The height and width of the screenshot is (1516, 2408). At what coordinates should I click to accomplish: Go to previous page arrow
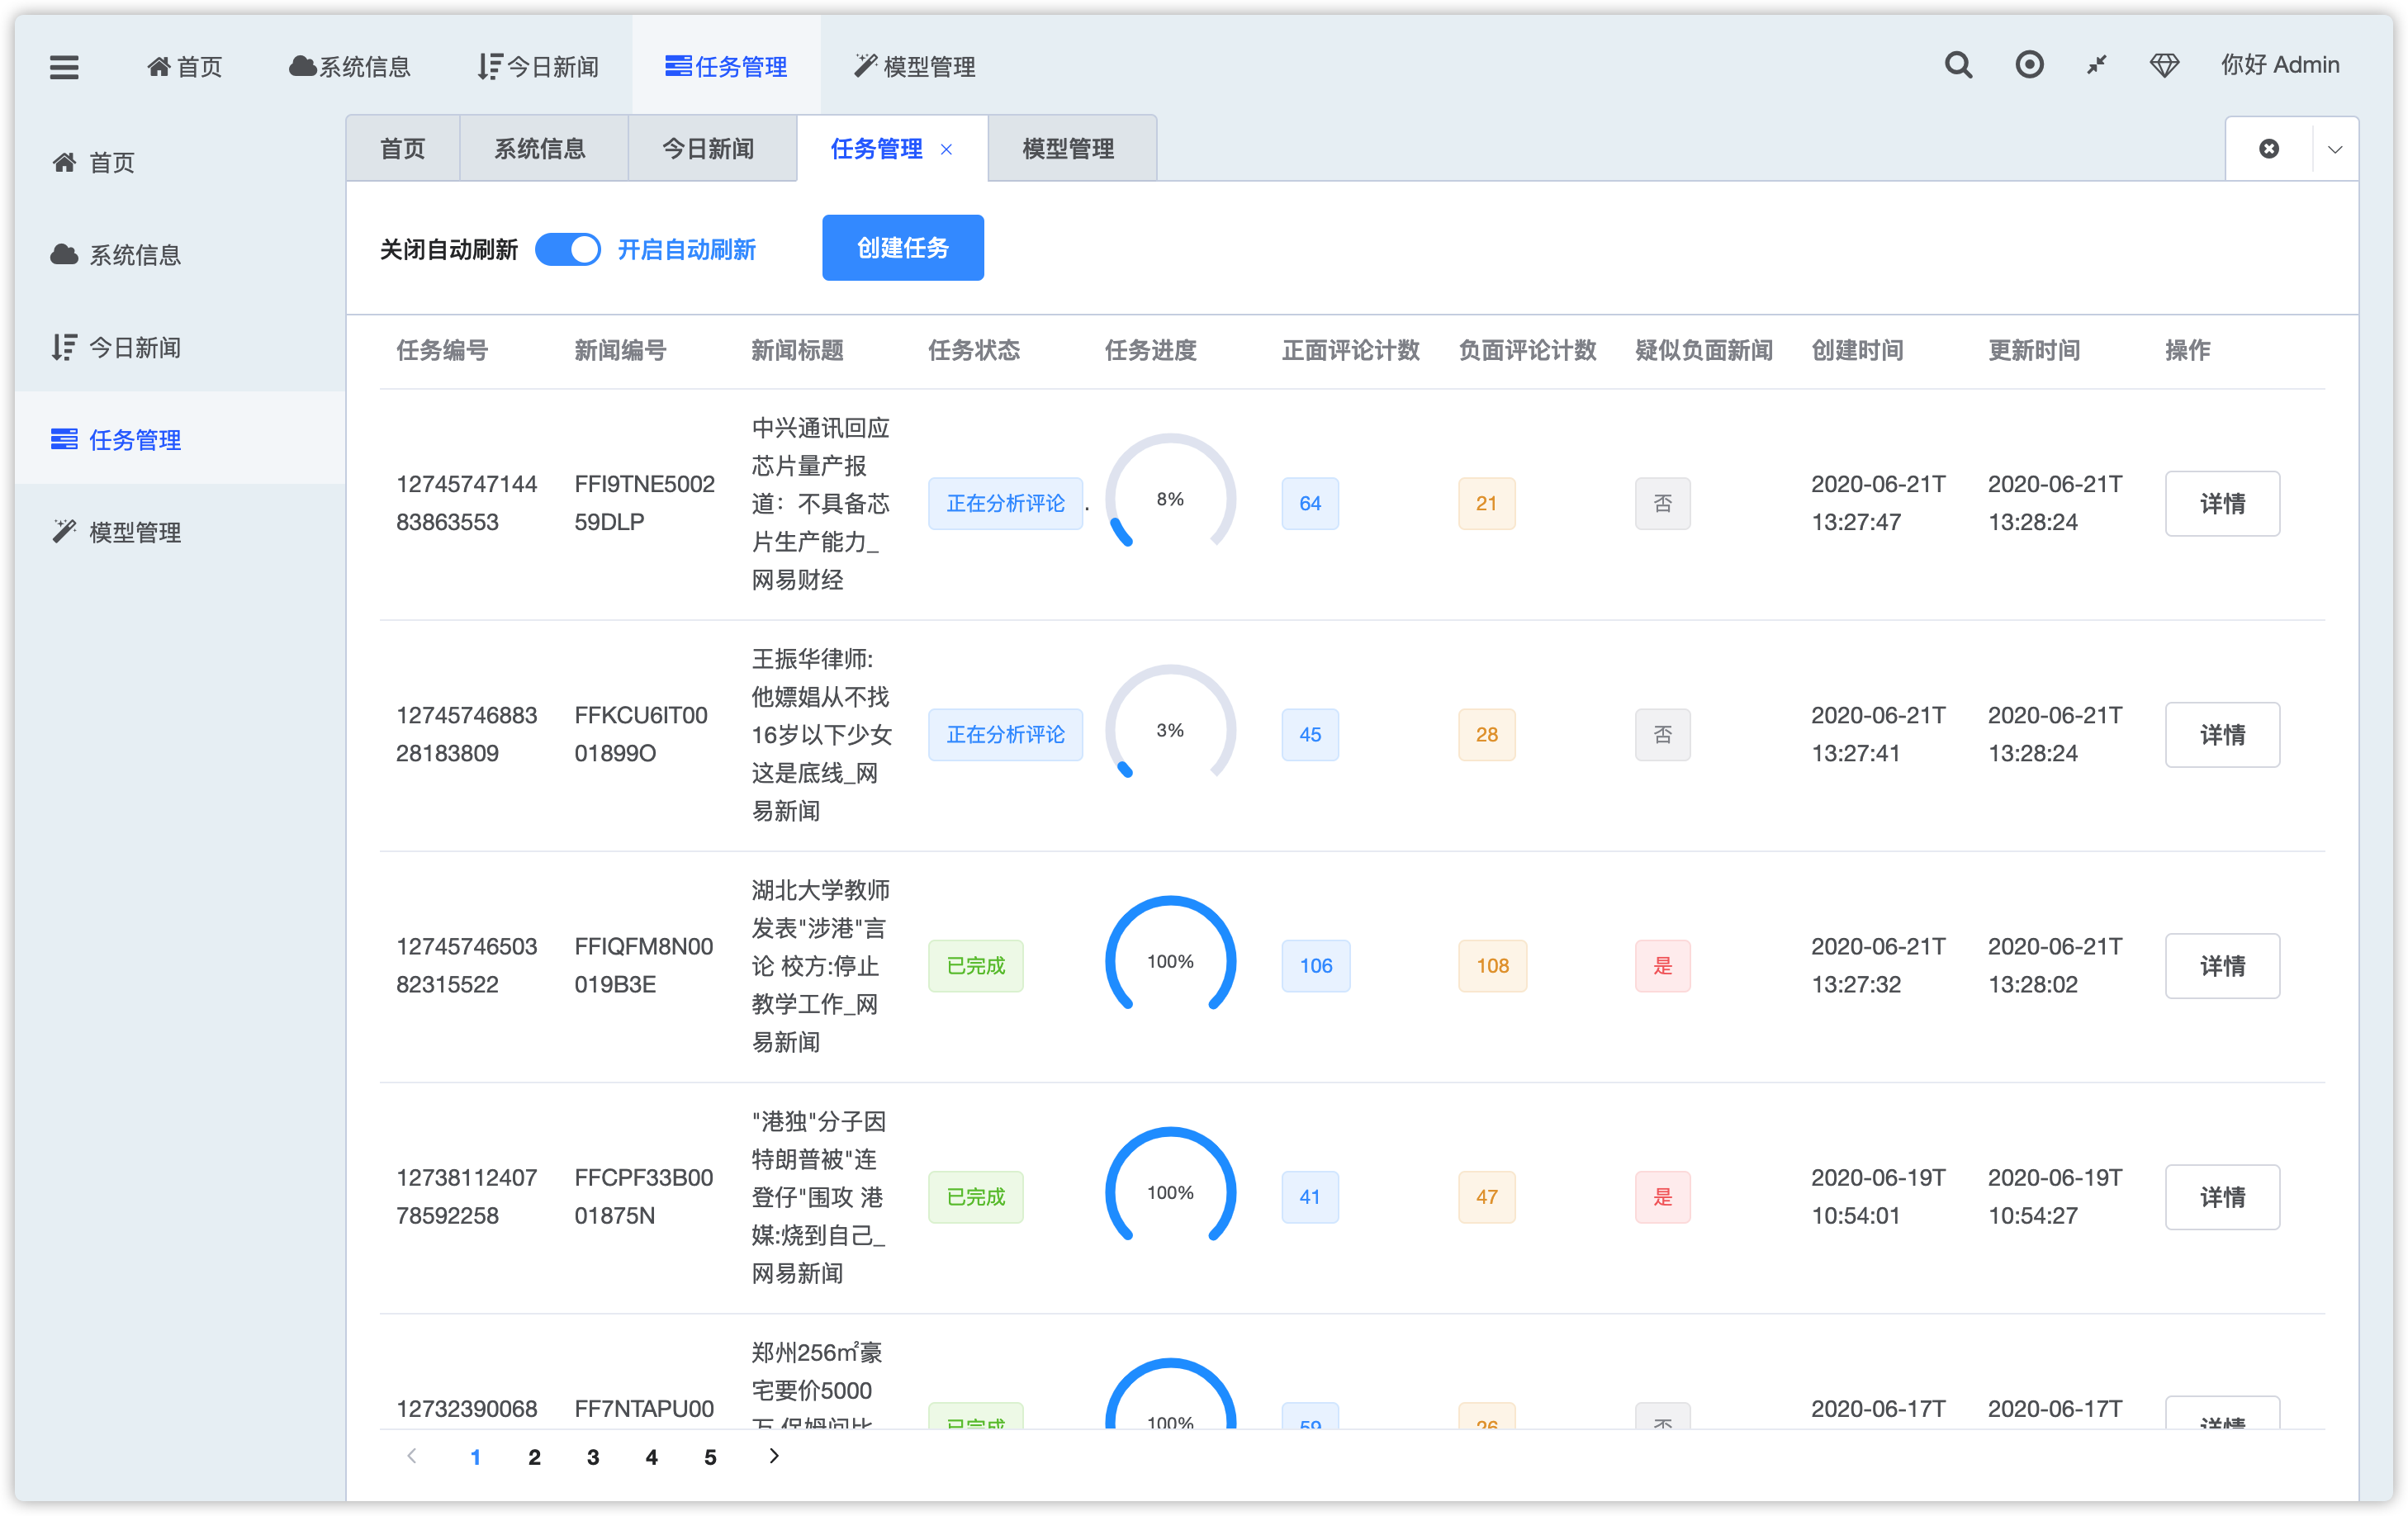(412, 1456)
